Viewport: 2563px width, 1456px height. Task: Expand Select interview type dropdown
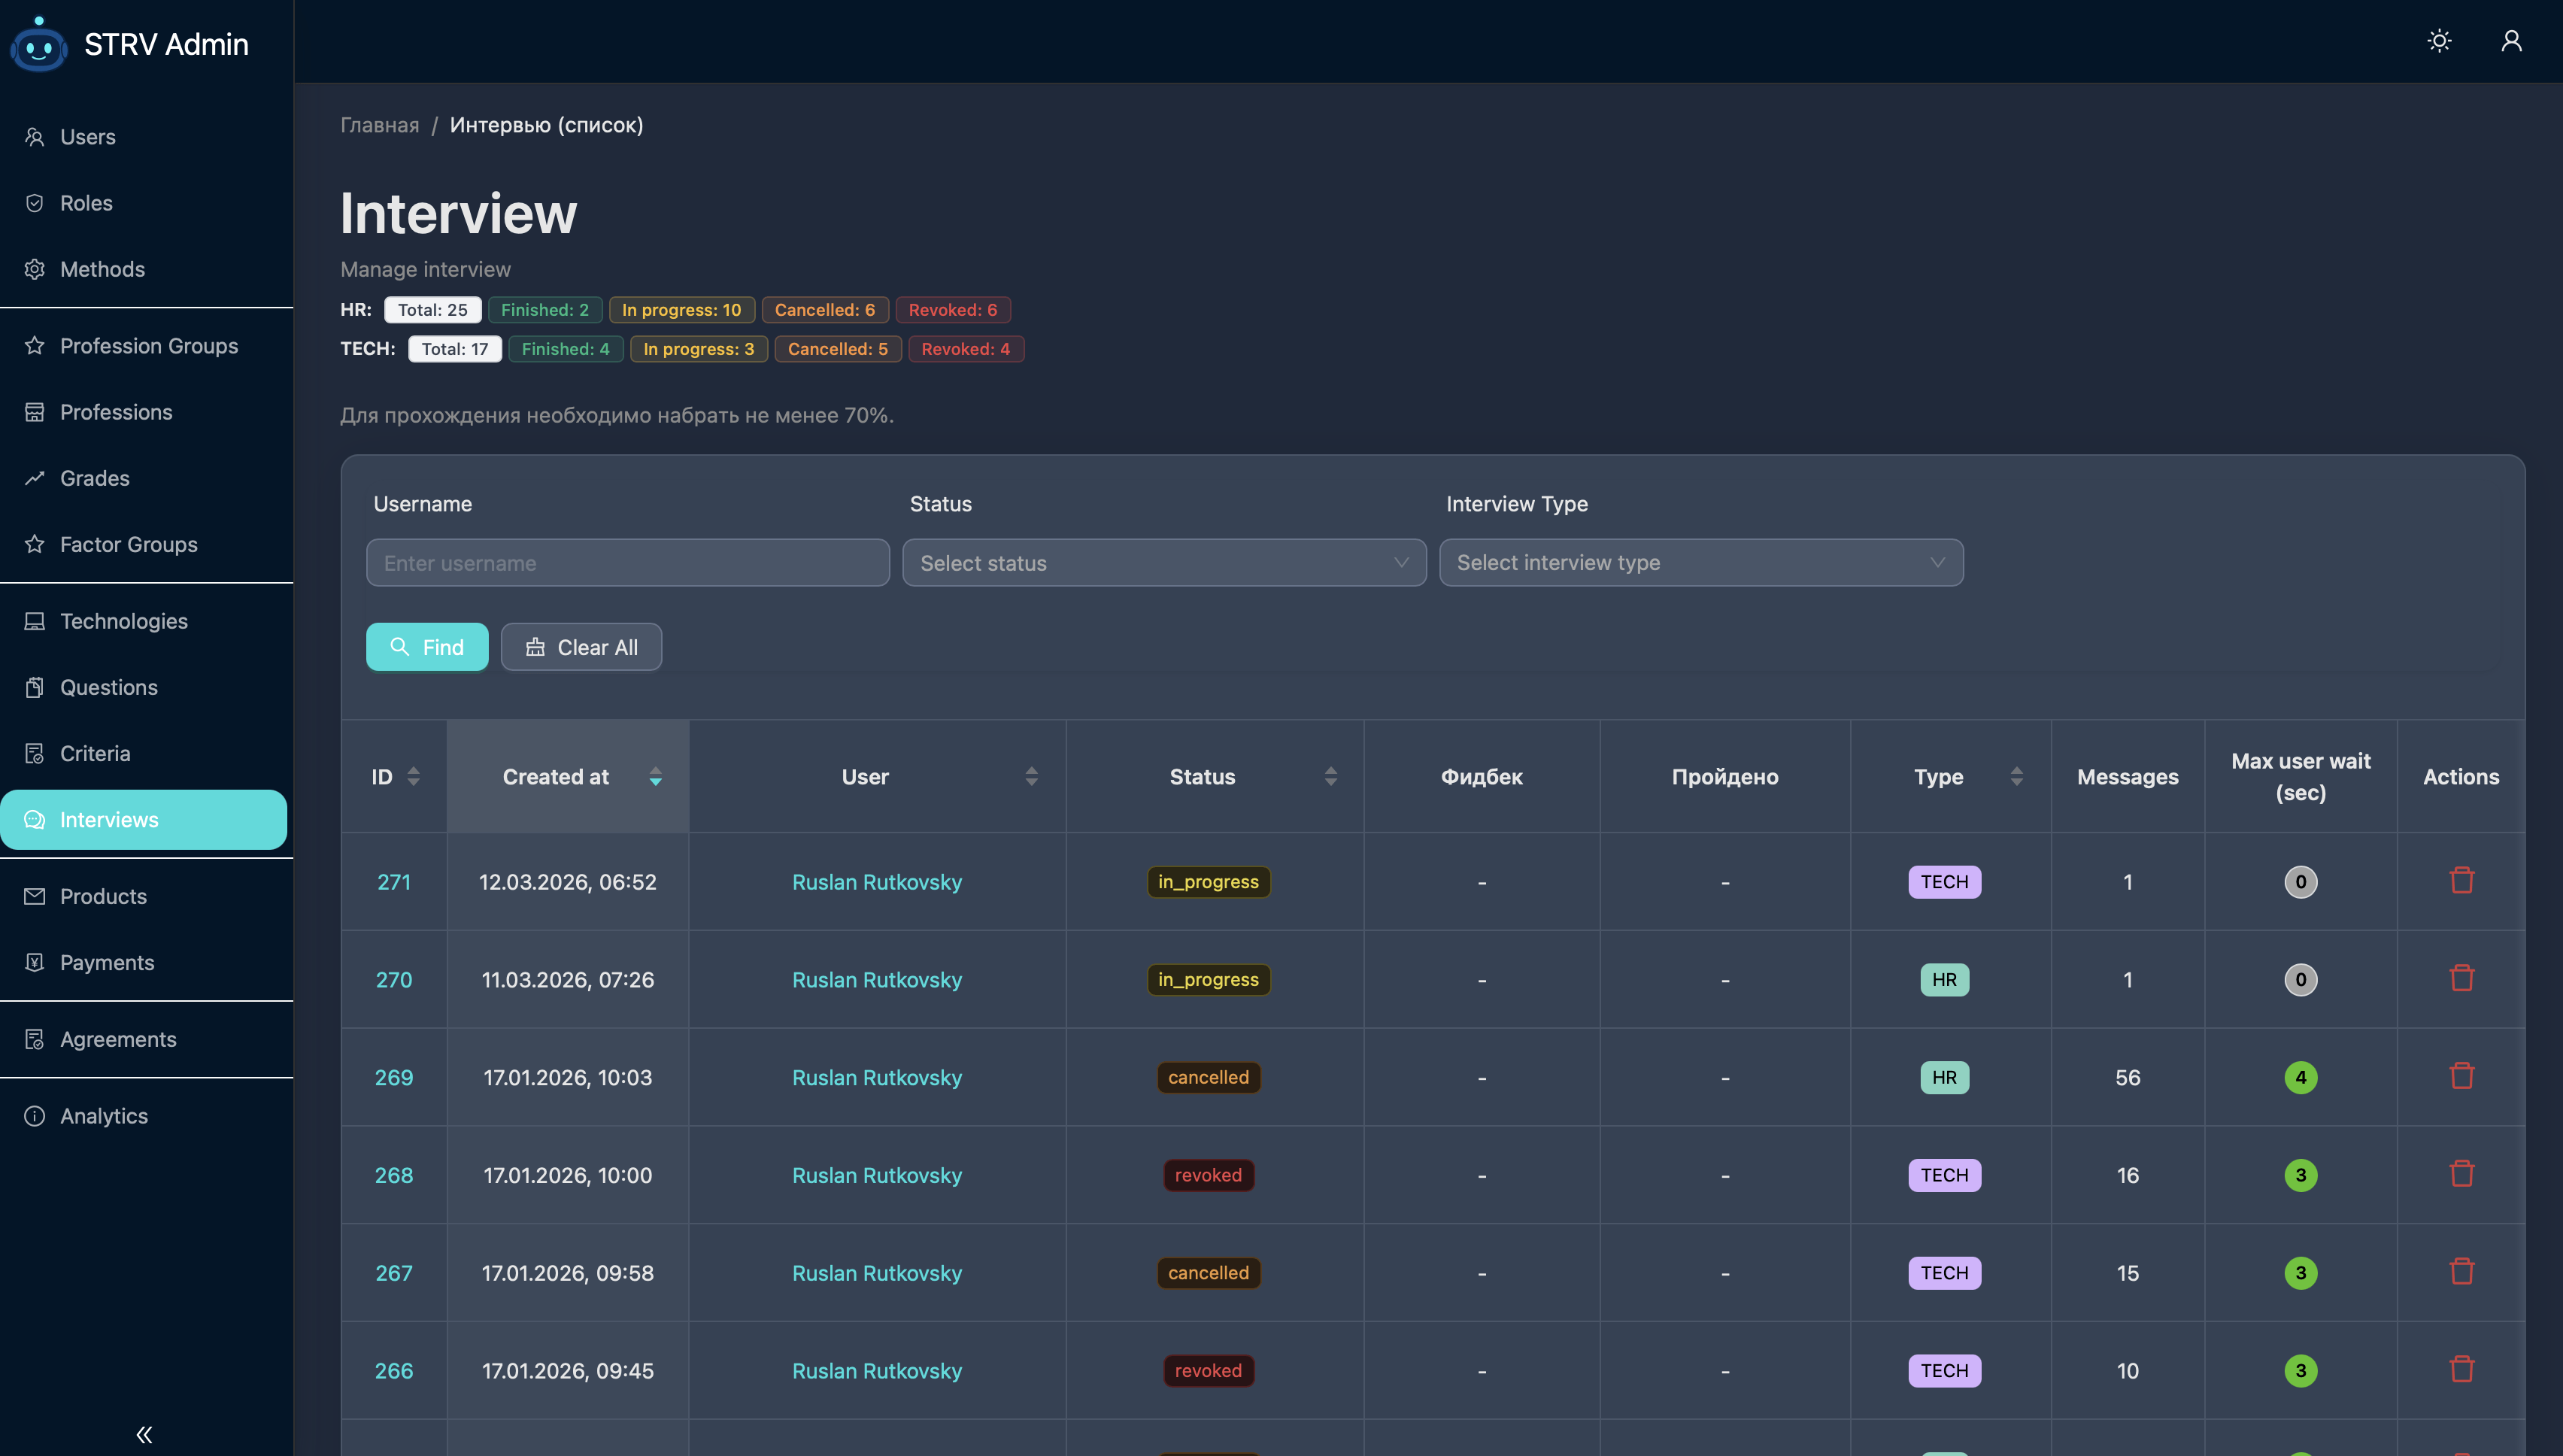point(1700,563)
